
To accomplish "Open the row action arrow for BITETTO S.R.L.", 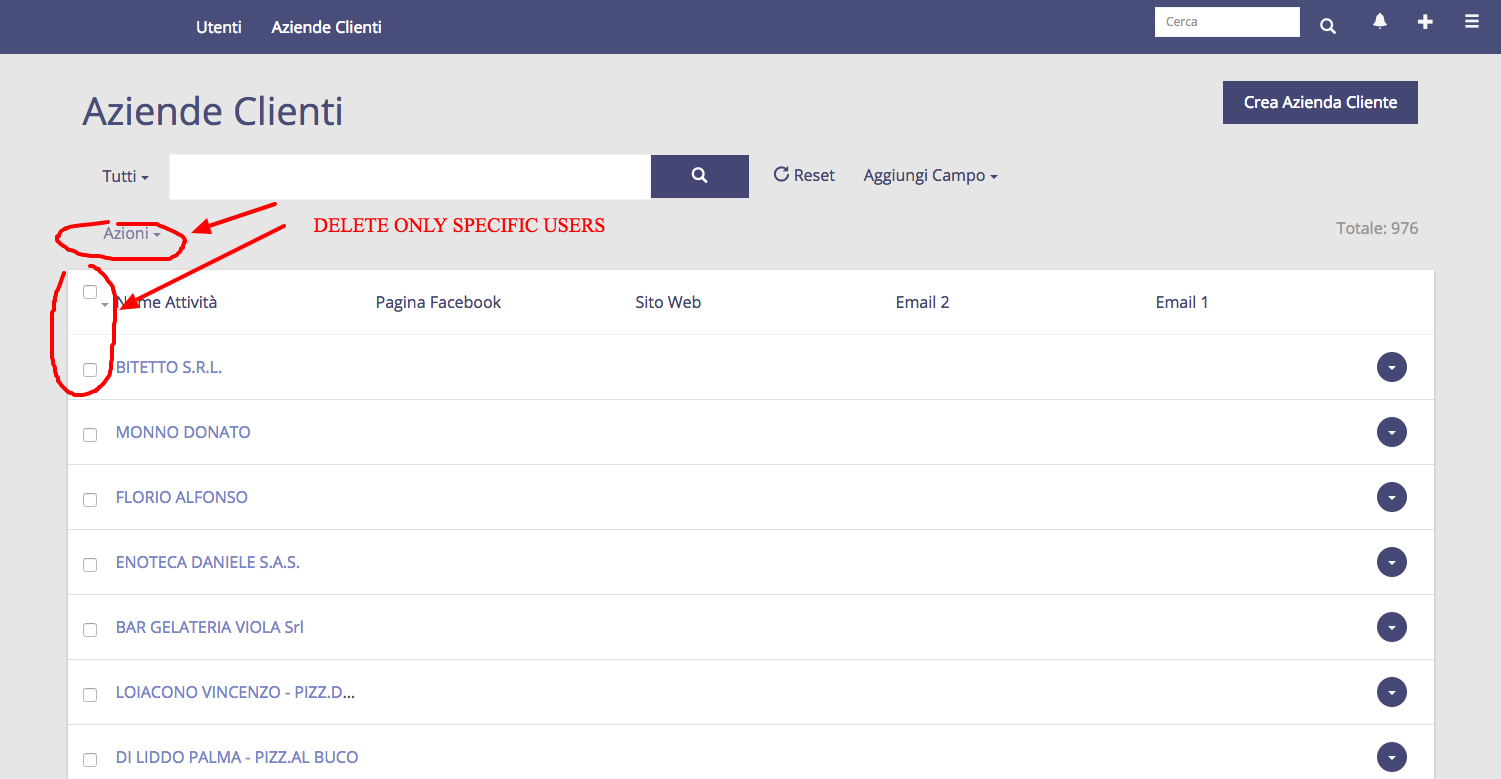I will tap(1391, 367).
